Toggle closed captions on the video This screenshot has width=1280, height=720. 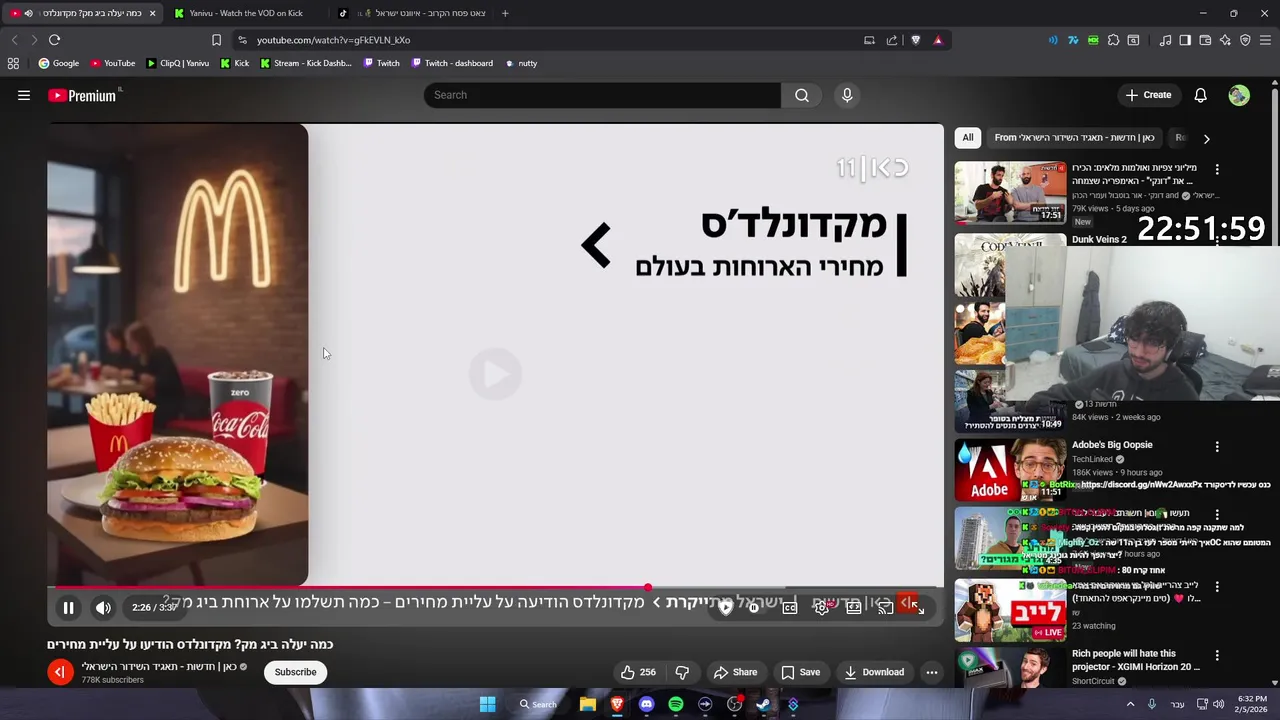790,607
